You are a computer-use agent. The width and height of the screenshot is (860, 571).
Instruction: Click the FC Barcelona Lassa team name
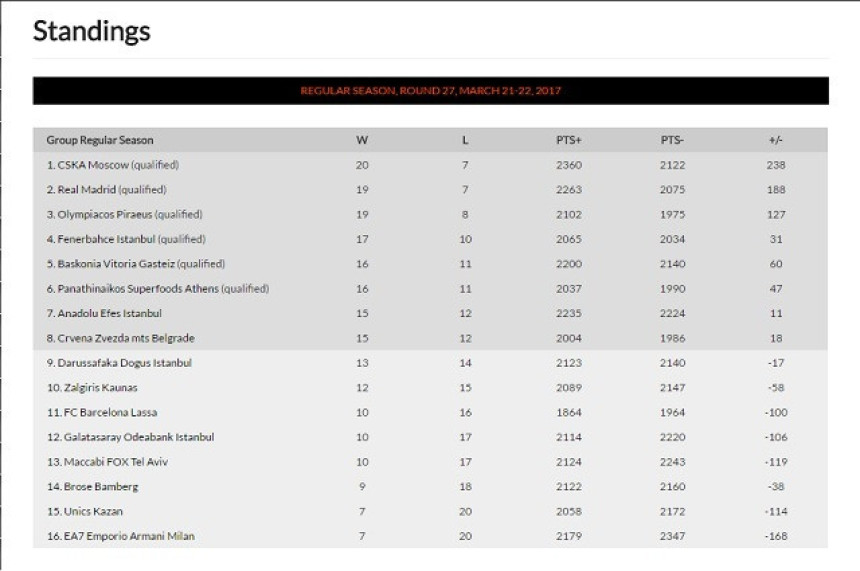coord(110,412)
